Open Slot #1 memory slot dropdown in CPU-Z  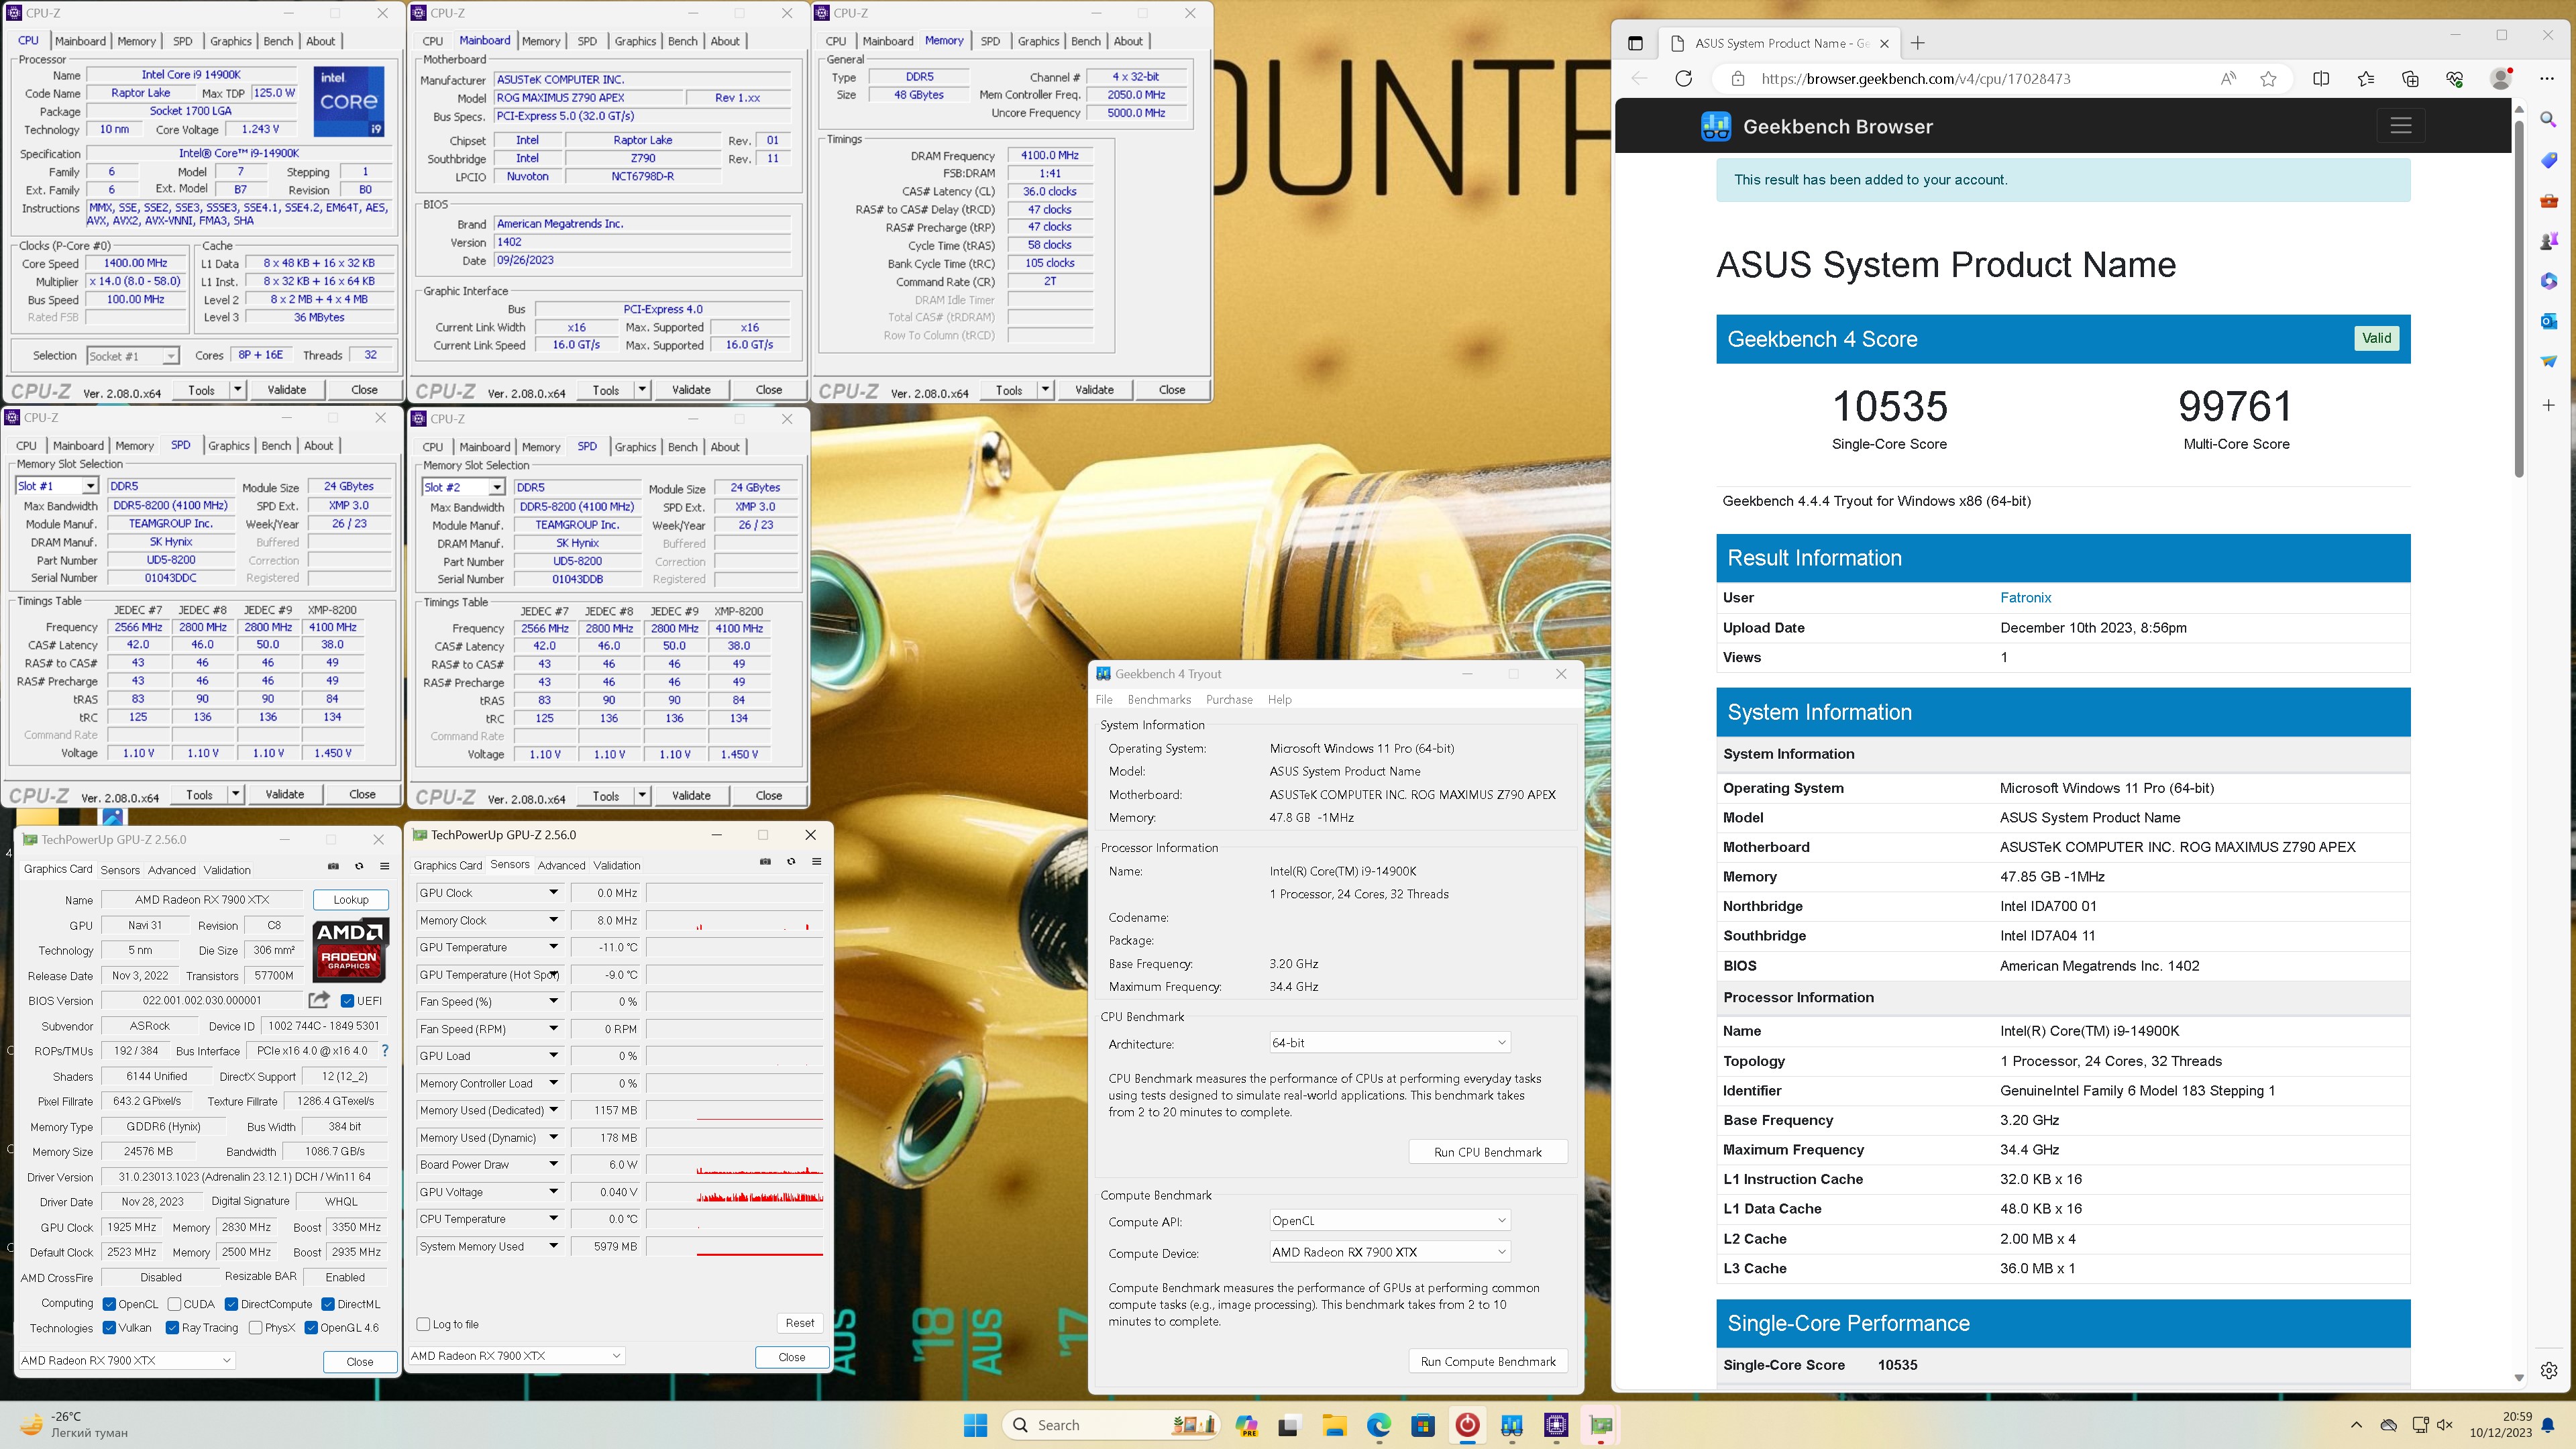(x=57, y=486)
